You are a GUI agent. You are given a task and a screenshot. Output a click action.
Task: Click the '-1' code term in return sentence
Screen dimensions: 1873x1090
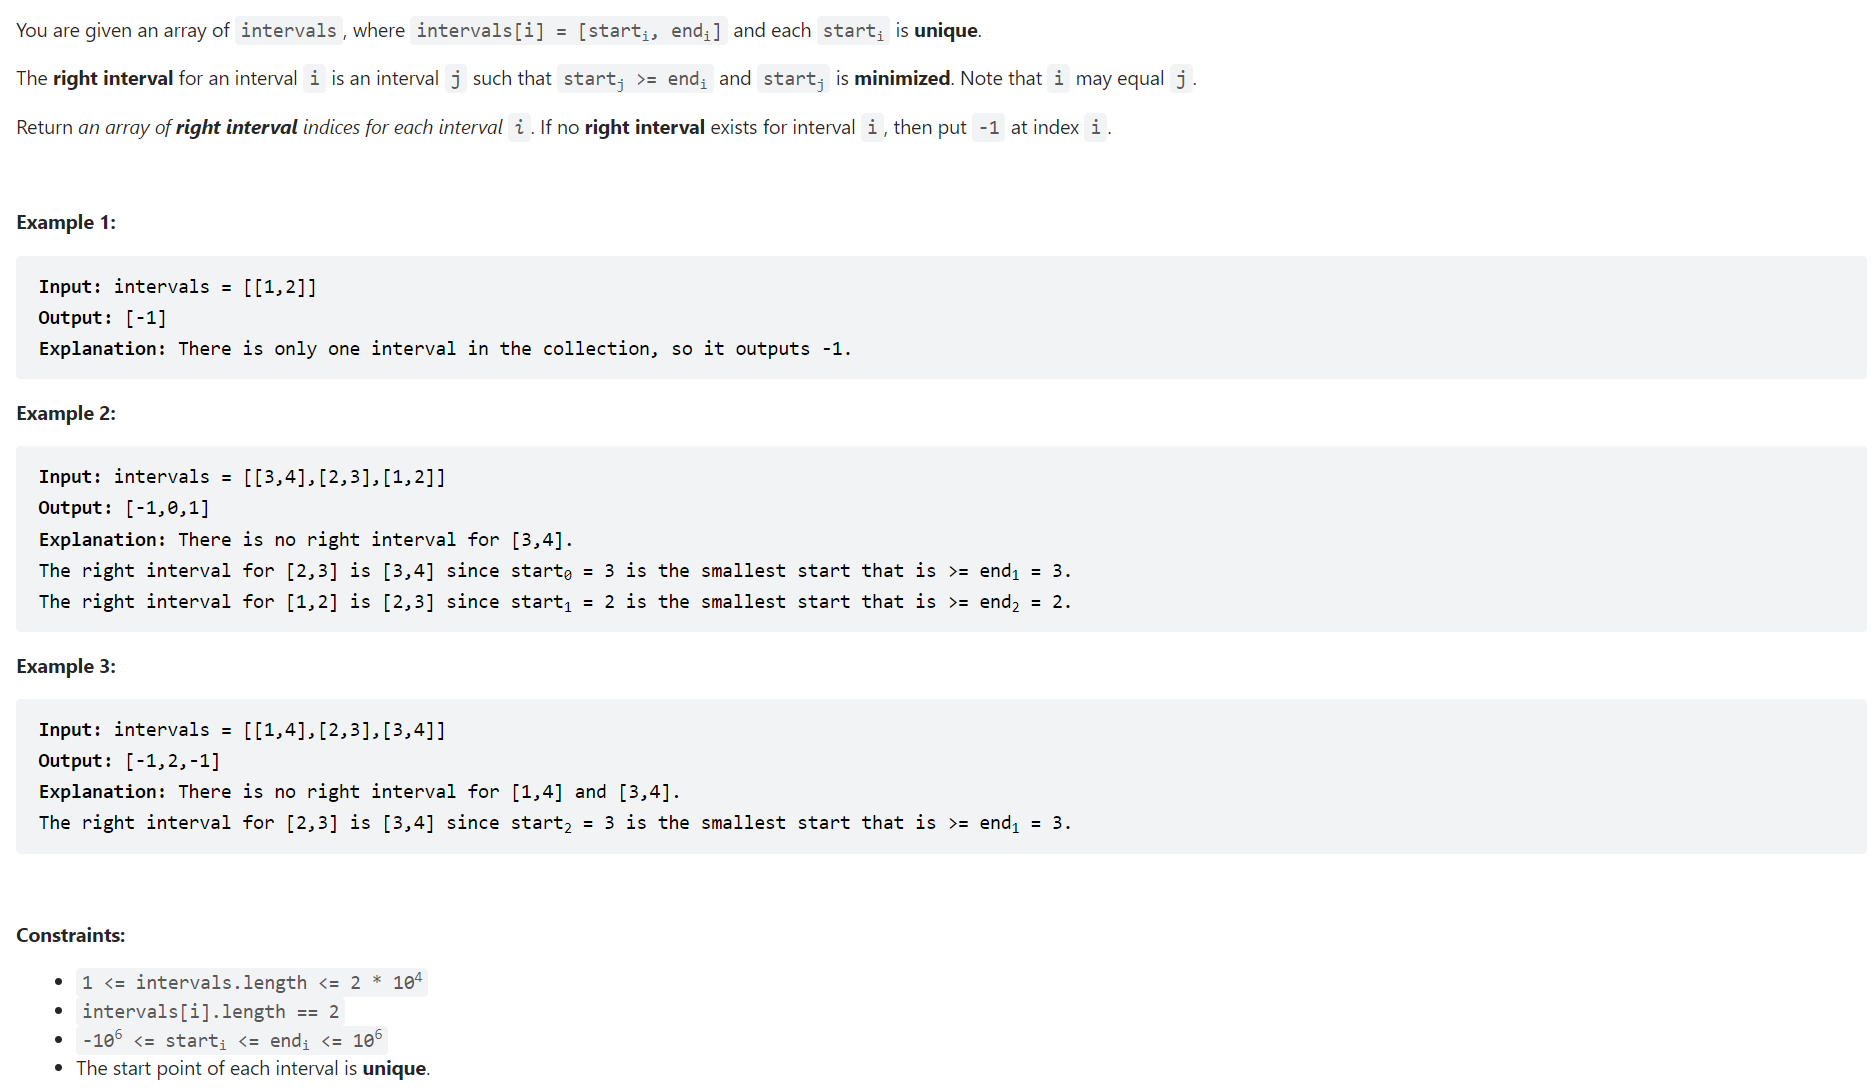(989, 128)
